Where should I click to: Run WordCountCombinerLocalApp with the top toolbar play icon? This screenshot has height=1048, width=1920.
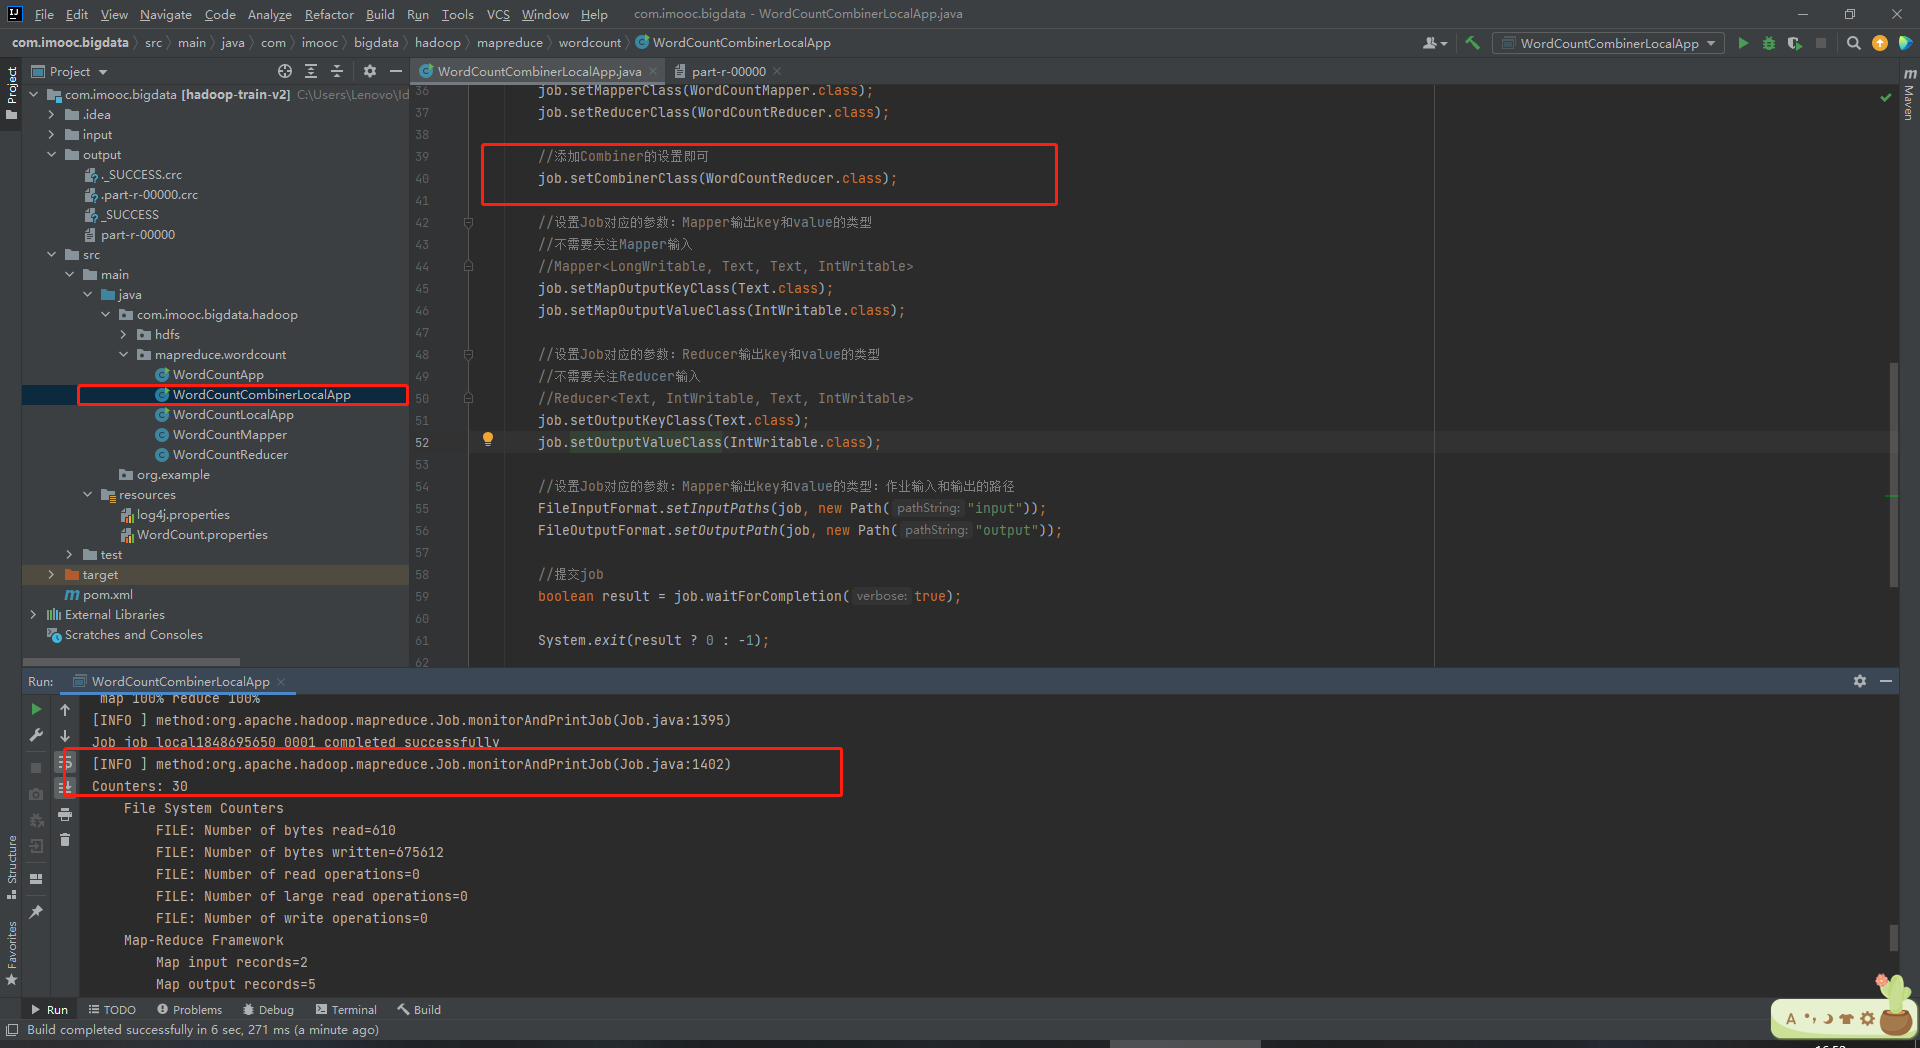click(1743, 43)
